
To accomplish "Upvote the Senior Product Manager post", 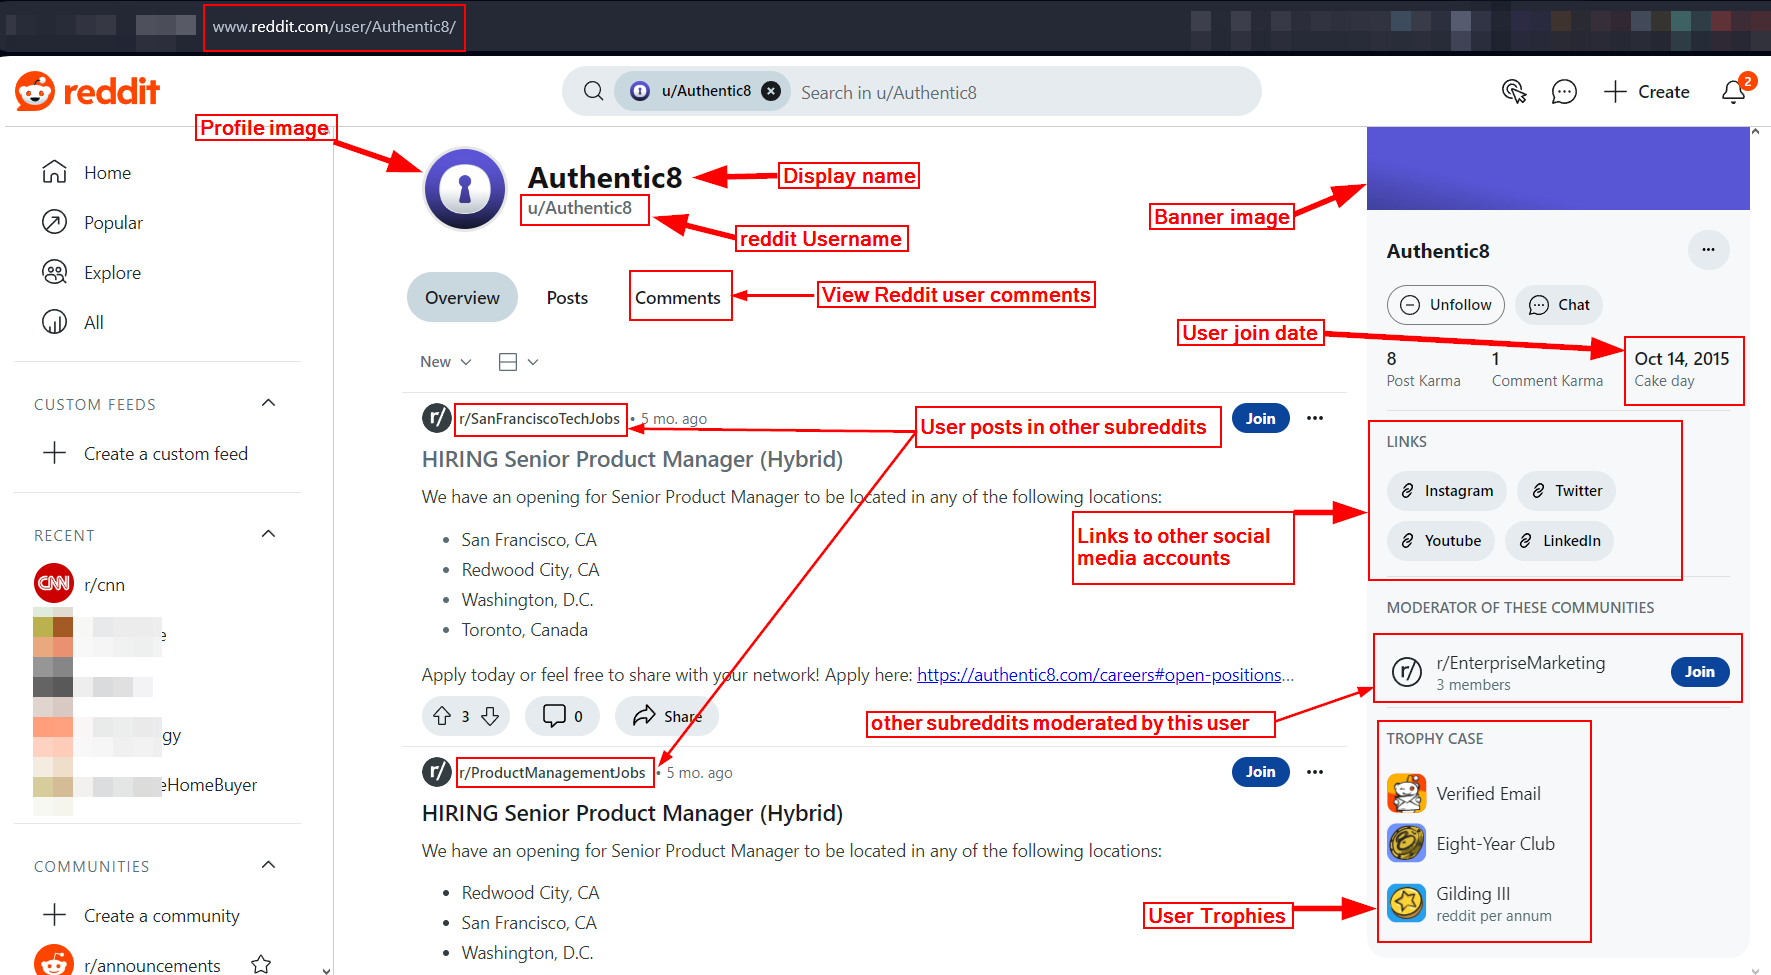I will tap(441, 715).
